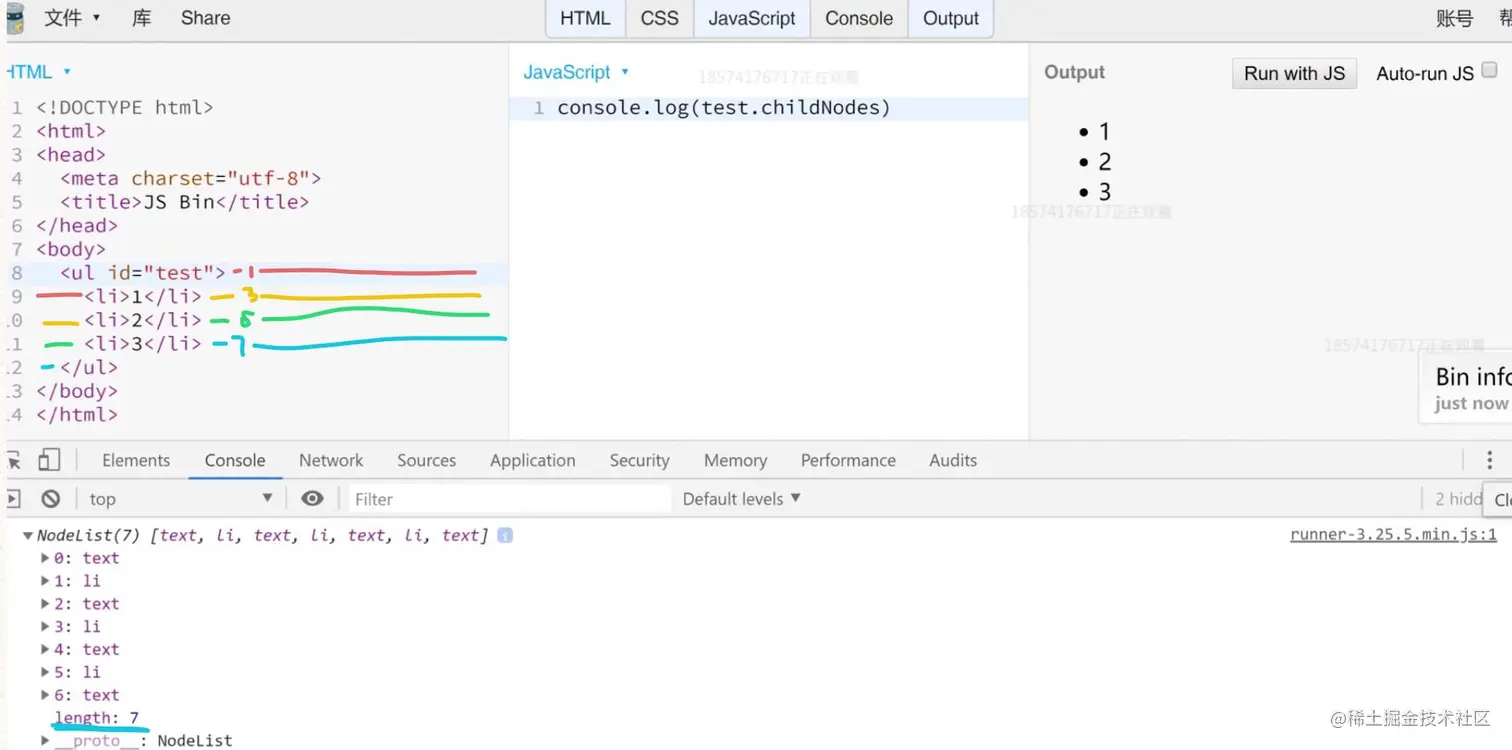Toggle the live expression eye icon
Screen dimensions: 1512x750
click(312, 498)
